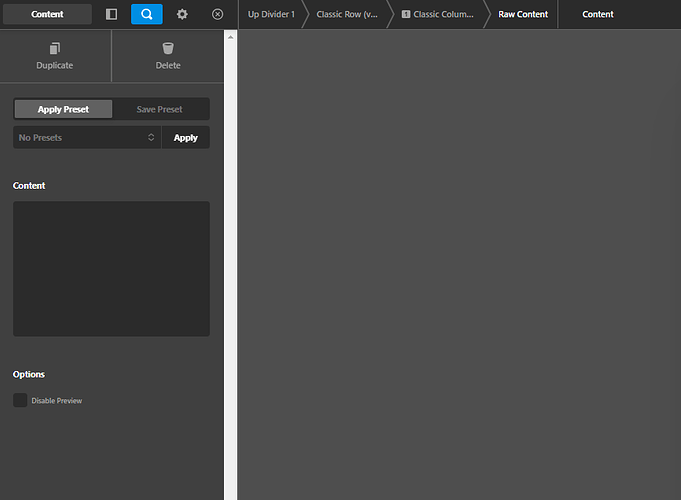The width and height of the screenshot is (681, 500).
Task: Open settings with the gear icon
Action: click(x=182, y=14)
